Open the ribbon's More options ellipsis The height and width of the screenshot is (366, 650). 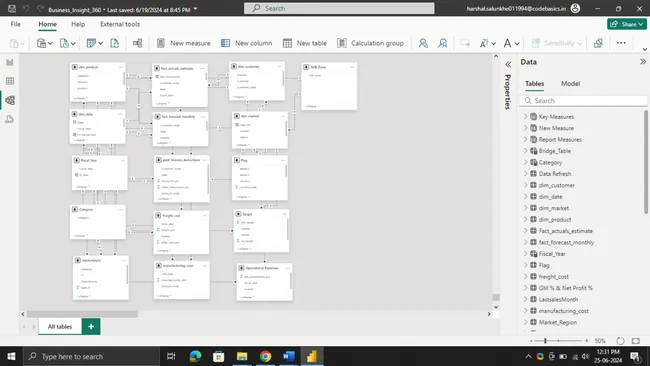tap(621, 43)
